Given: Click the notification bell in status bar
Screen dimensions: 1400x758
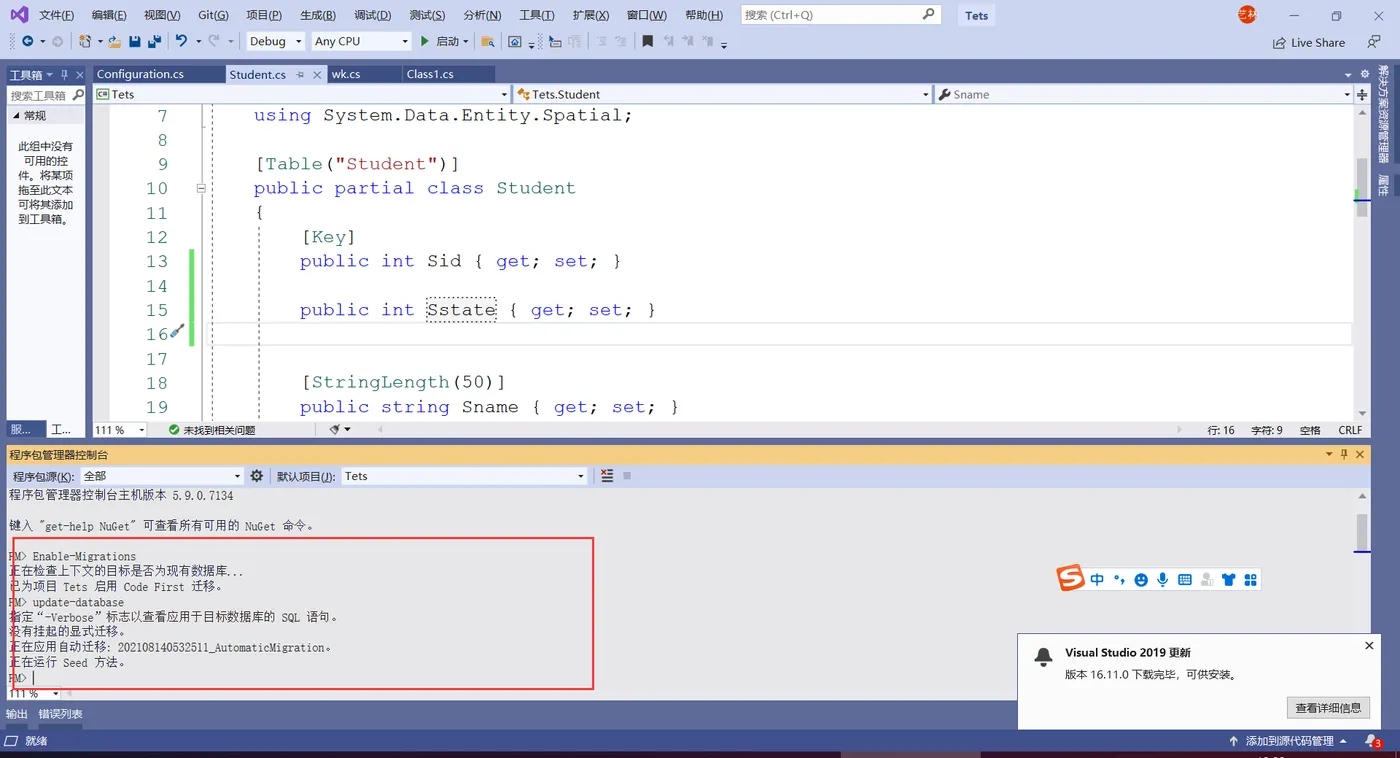Looking at the screenshot, I should tap(1373, 741).
